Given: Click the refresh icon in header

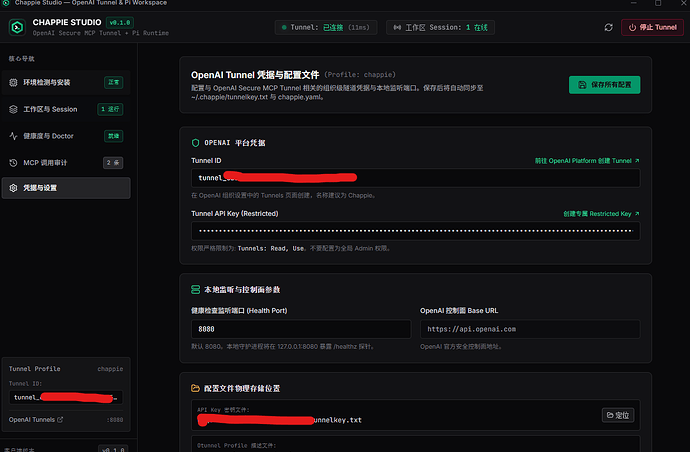Looking at the screenshot, I should [x=608, y=27].
